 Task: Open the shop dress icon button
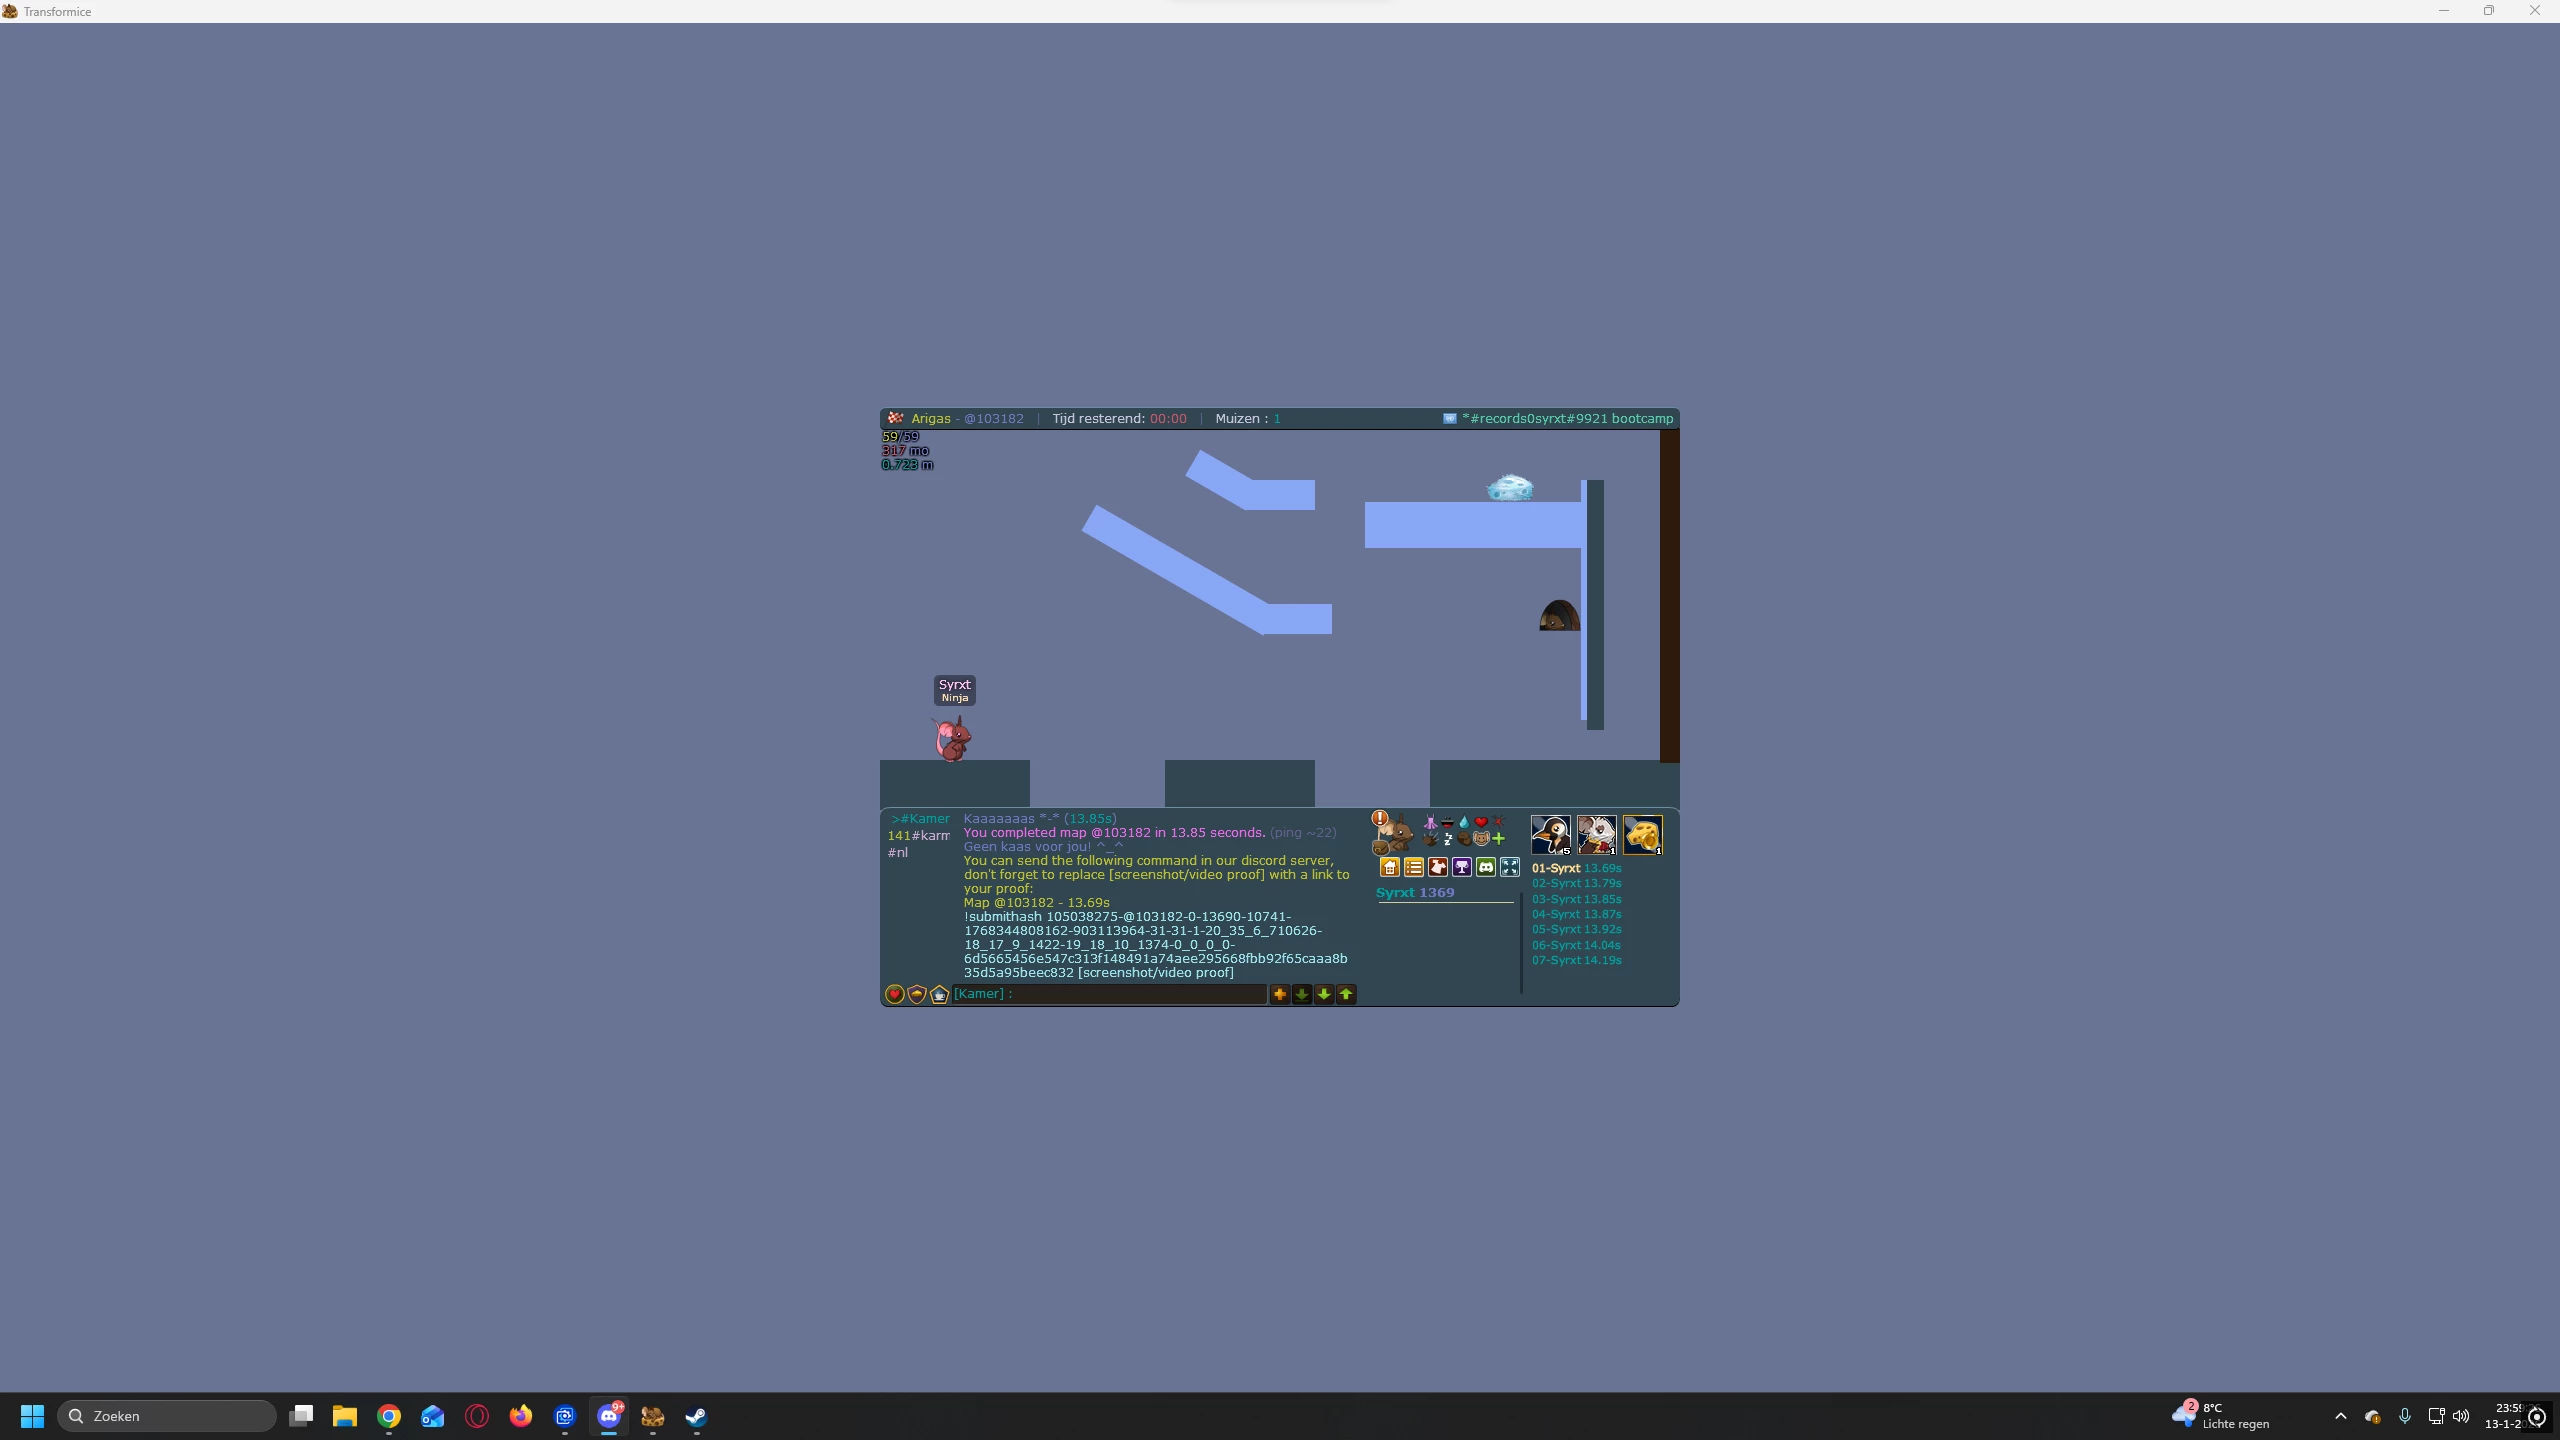[1437, 867]
